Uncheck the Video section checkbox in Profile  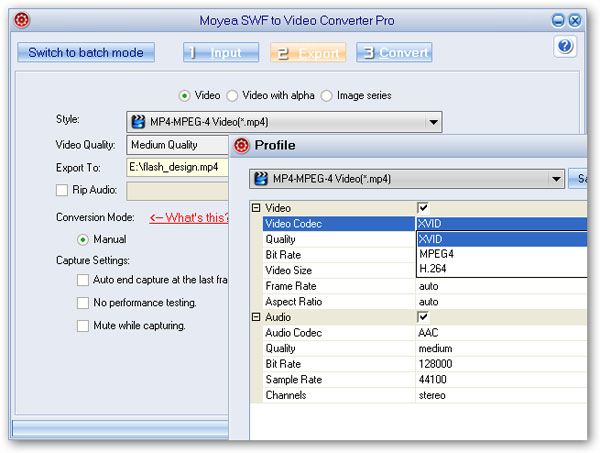tap(423, 208)
